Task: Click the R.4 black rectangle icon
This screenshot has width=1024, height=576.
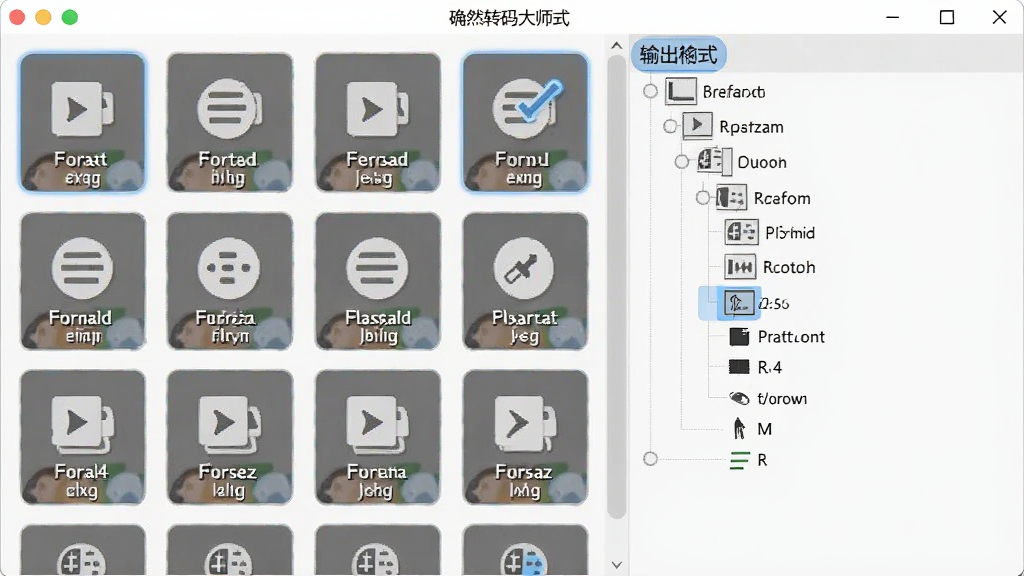Action: (739, 366)
